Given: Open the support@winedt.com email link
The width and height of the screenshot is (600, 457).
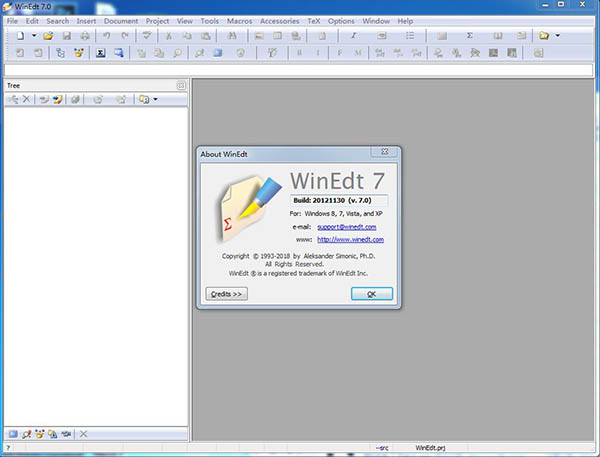Looking at the screenshot, I should pos(347,227).
